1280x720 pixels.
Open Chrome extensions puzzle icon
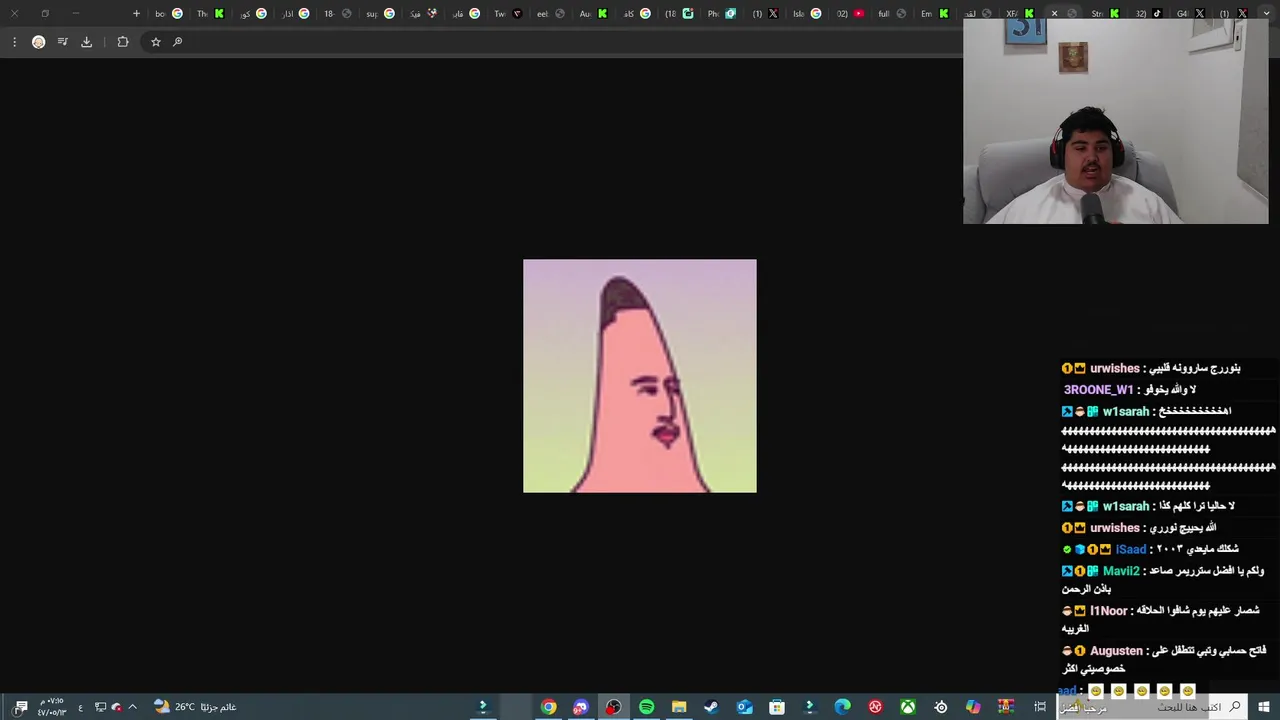click(123, 42)
